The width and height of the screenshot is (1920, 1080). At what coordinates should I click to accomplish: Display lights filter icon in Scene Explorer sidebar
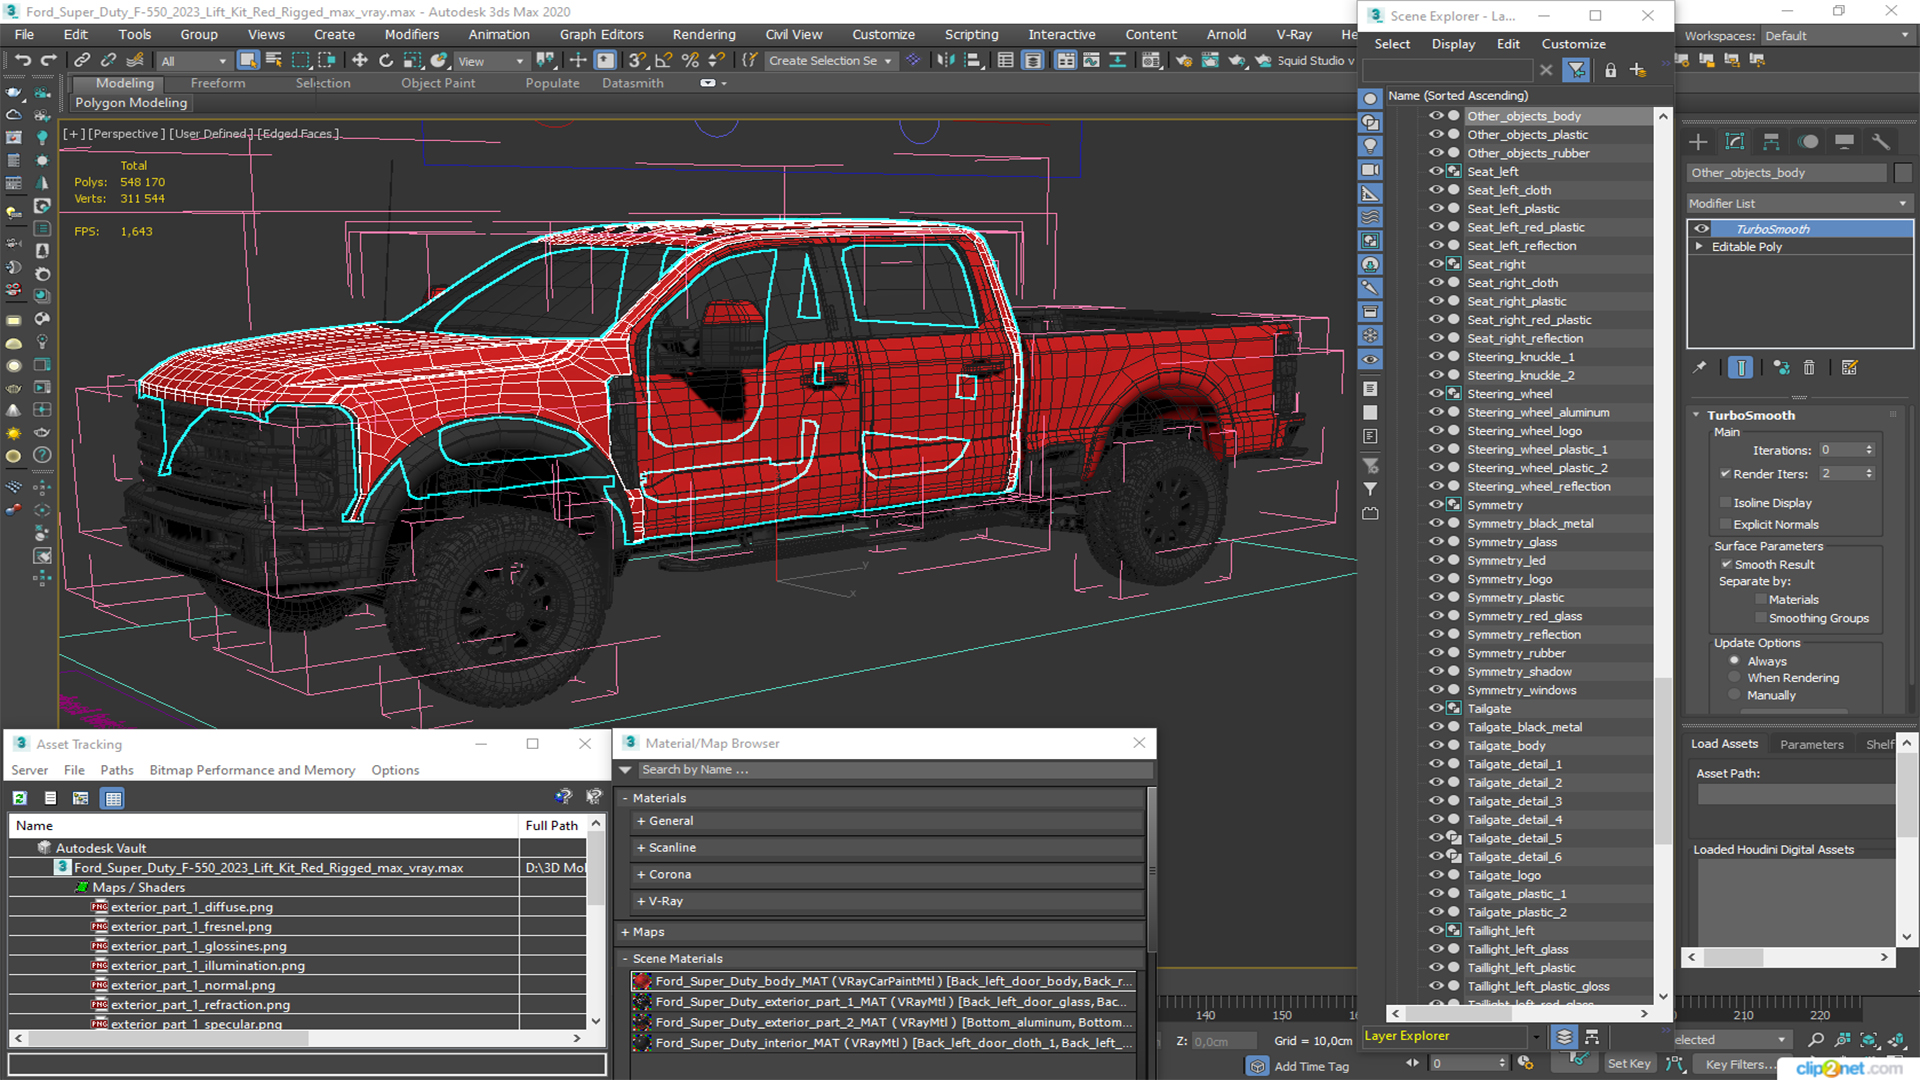tap(1370, 146)
